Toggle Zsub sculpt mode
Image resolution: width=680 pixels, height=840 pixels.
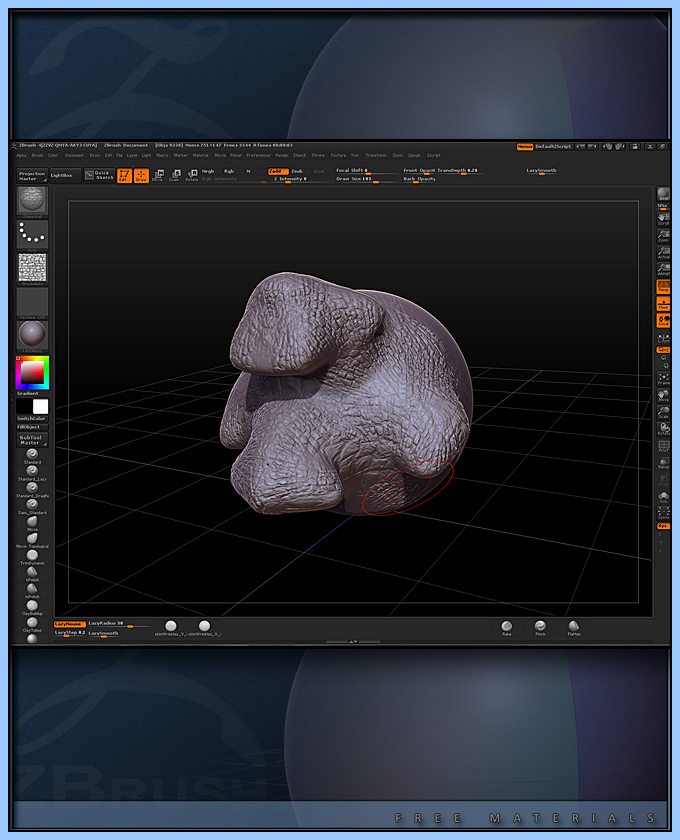tap(297, 171)
